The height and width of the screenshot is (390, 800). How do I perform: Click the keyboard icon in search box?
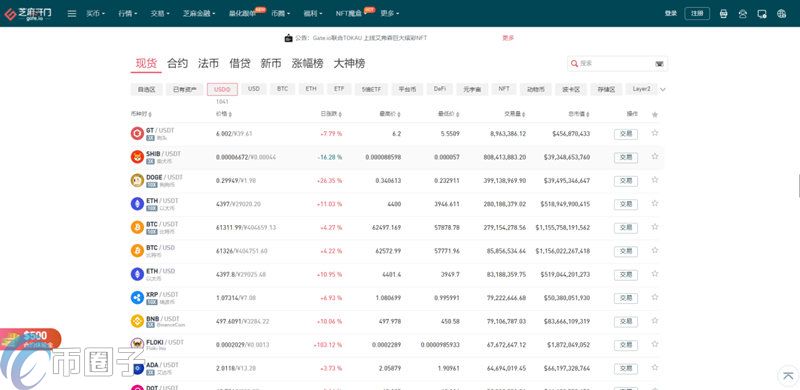(x=659, y=64)
